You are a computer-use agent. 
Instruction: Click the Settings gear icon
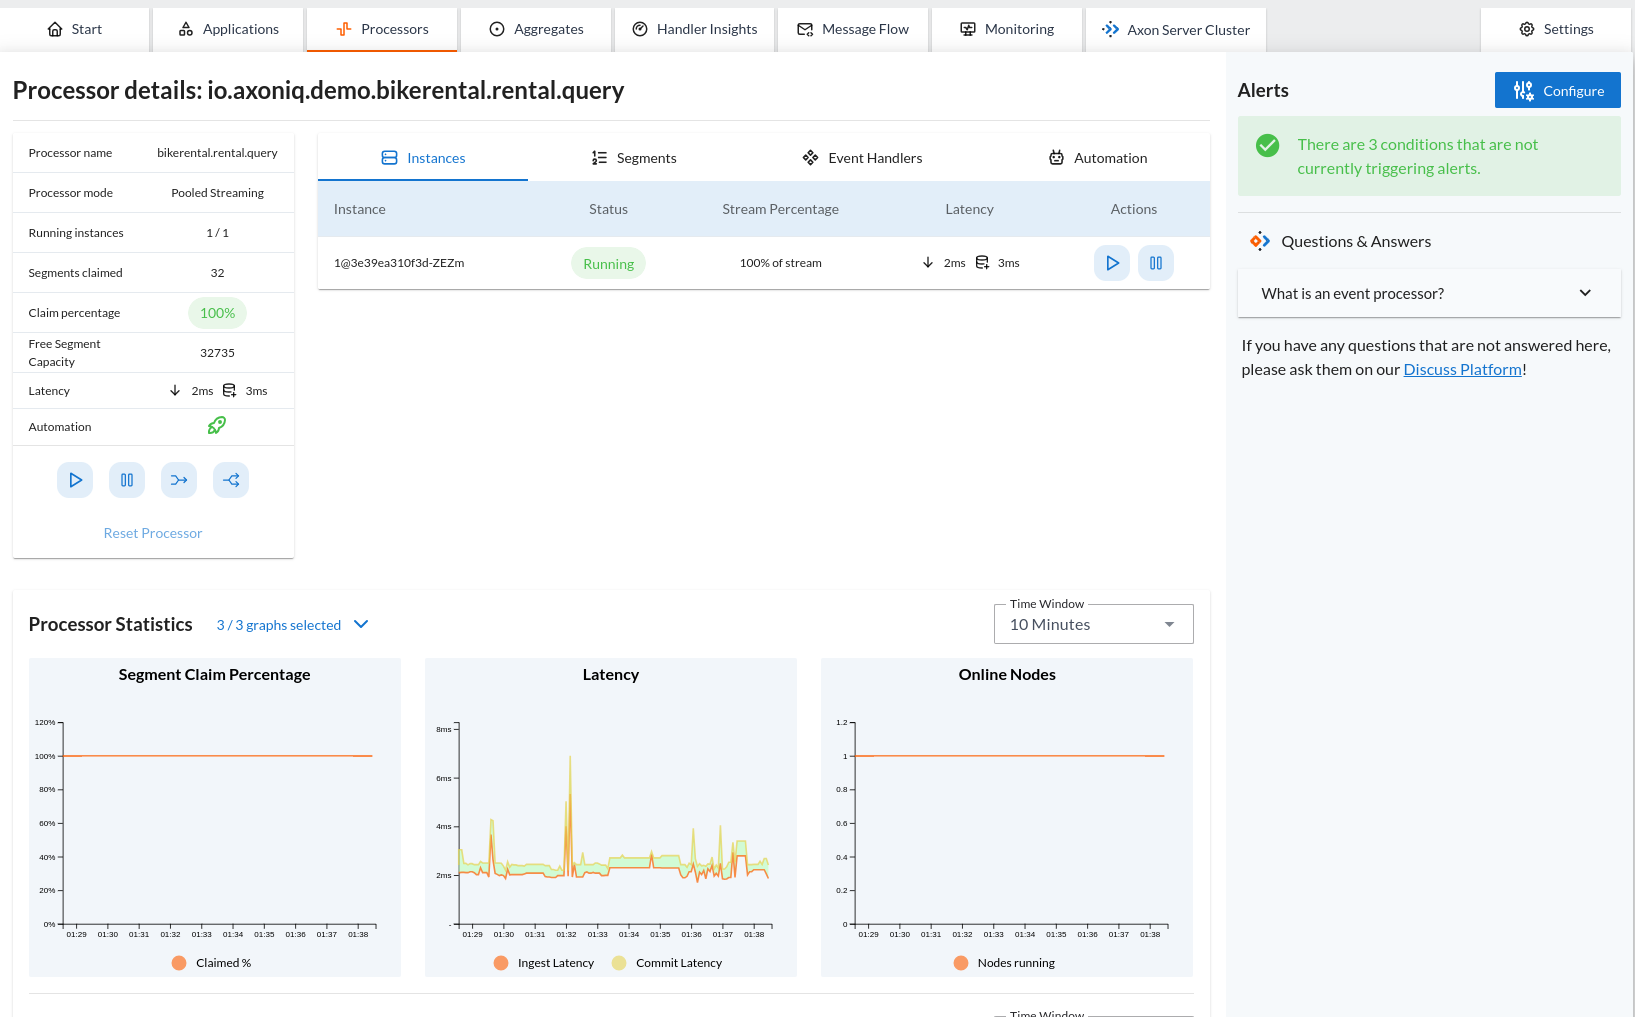click(x=1527, y=29)
